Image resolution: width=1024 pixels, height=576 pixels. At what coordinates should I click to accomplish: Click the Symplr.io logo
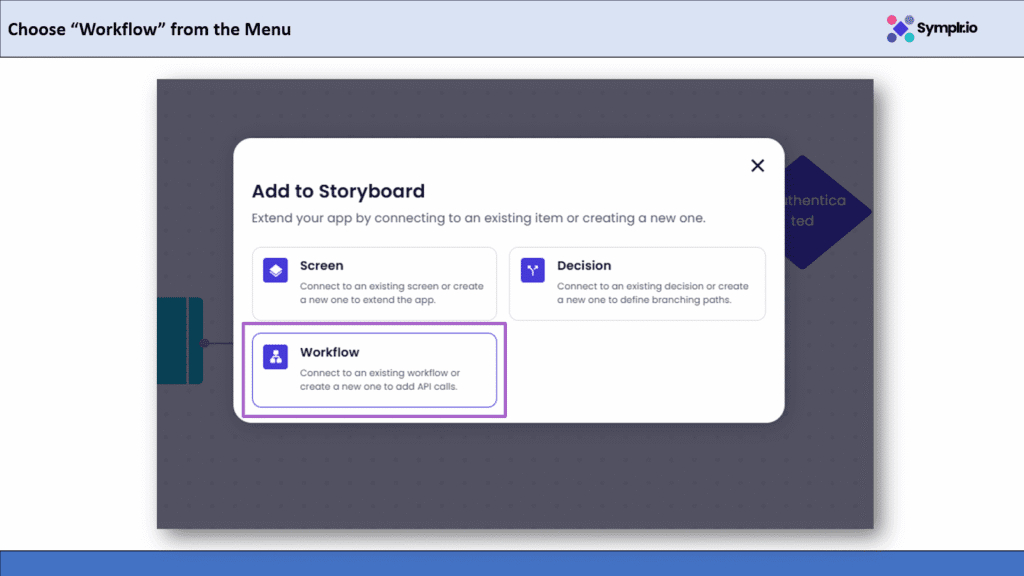click(932, 28)
